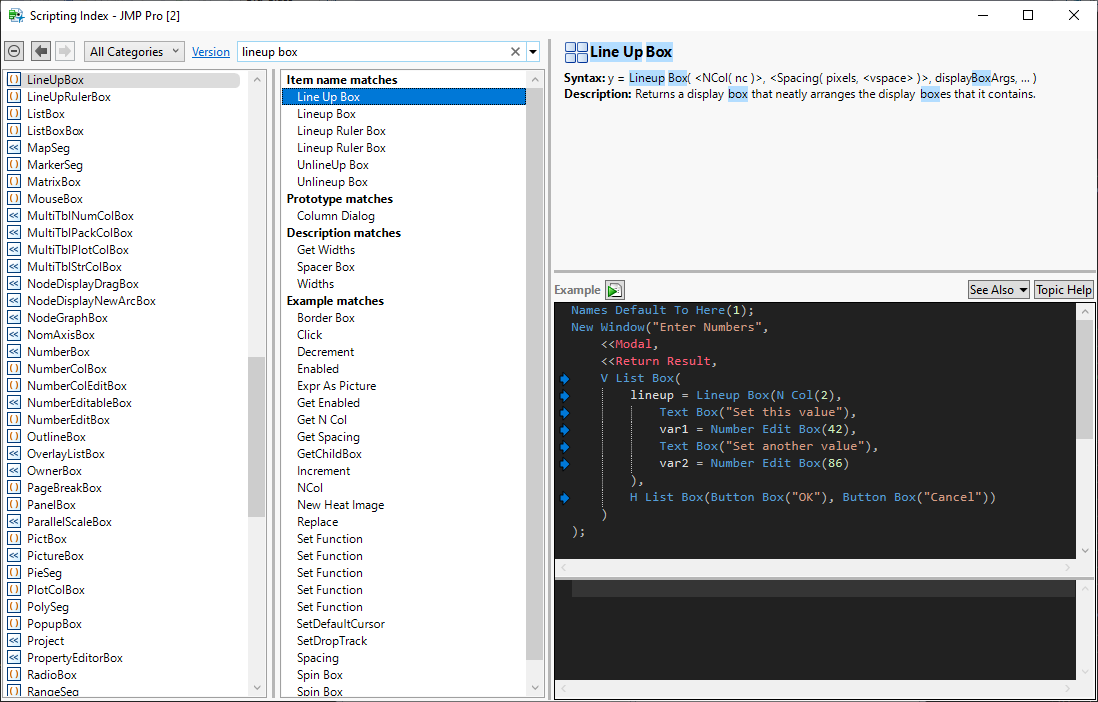Click the Line Up Box grid icon in the header
The width and height of the screenshot is (1098, 702).
(x=576, y=52)
